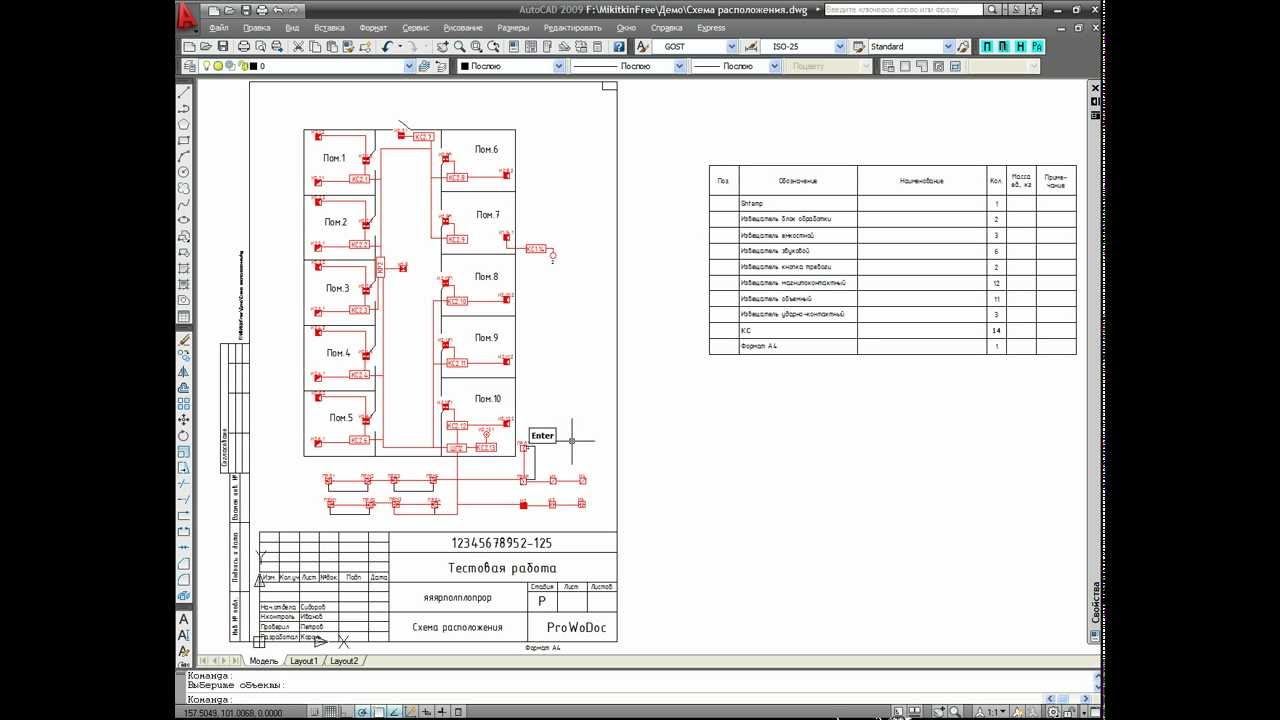Viewport: 1280px width, 720px height.
Task: Toggle Dynamic Input in status bar
Action: [x=426, y=712]
